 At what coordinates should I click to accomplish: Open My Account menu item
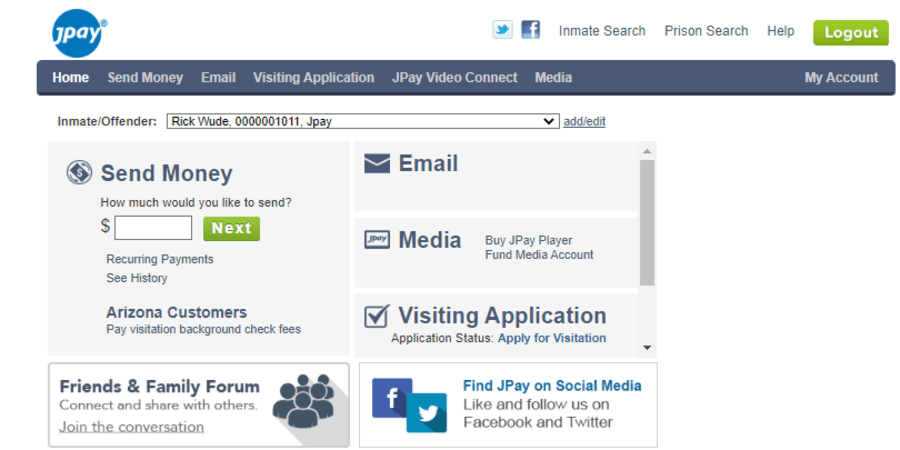click(x=841, y=78)
